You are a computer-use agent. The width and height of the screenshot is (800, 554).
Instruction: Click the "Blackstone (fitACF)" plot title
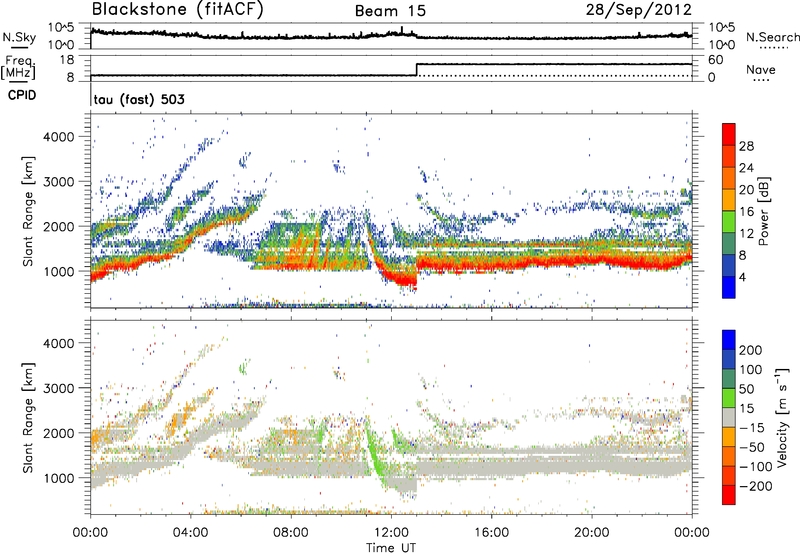coord(177,10)
